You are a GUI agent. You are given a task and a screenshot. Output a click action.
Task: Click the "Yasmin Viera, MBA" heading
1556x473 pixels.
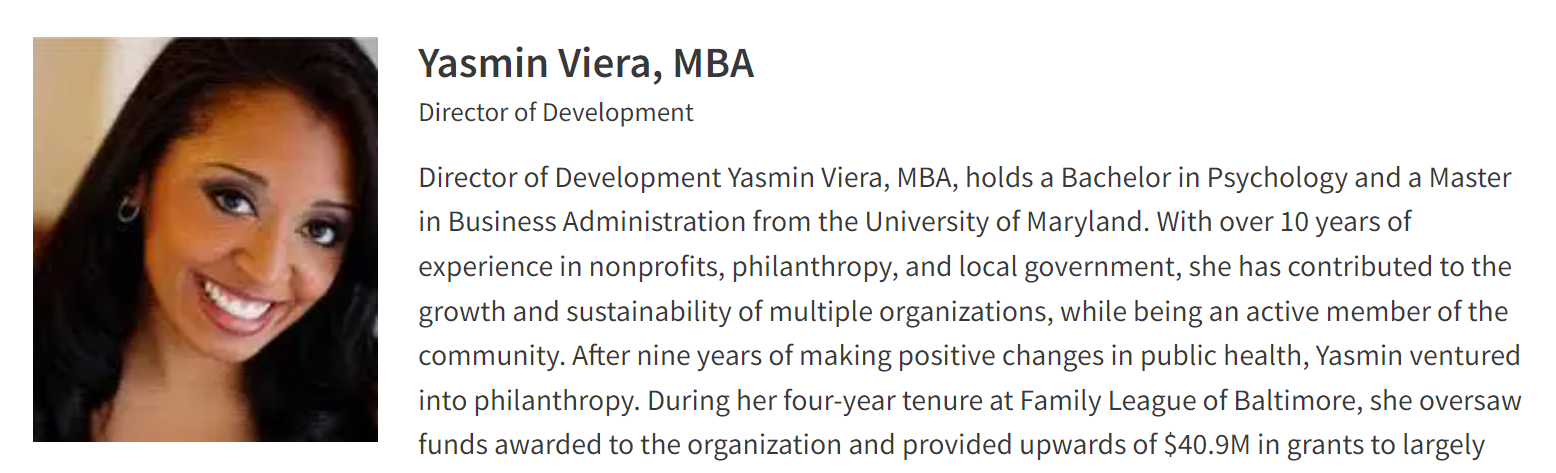point(585,64)
